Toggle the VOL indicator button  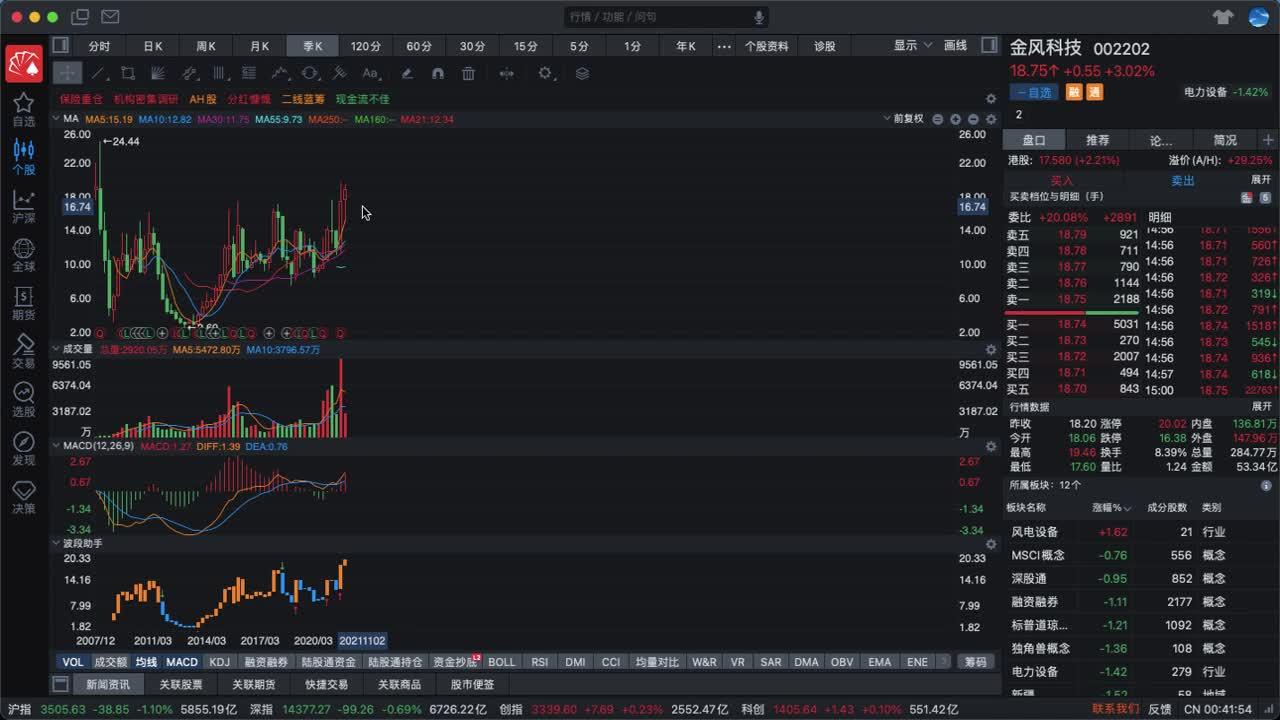click(x=73, y=662)
